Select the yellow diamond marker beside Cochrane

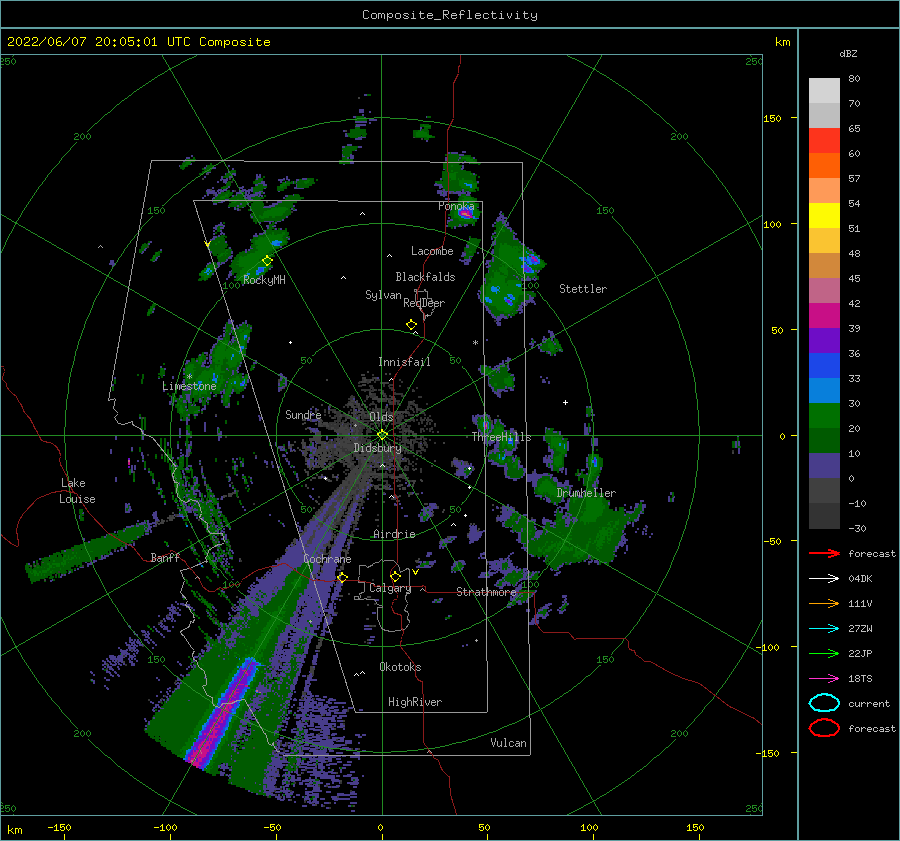click(x=343, y=577)
